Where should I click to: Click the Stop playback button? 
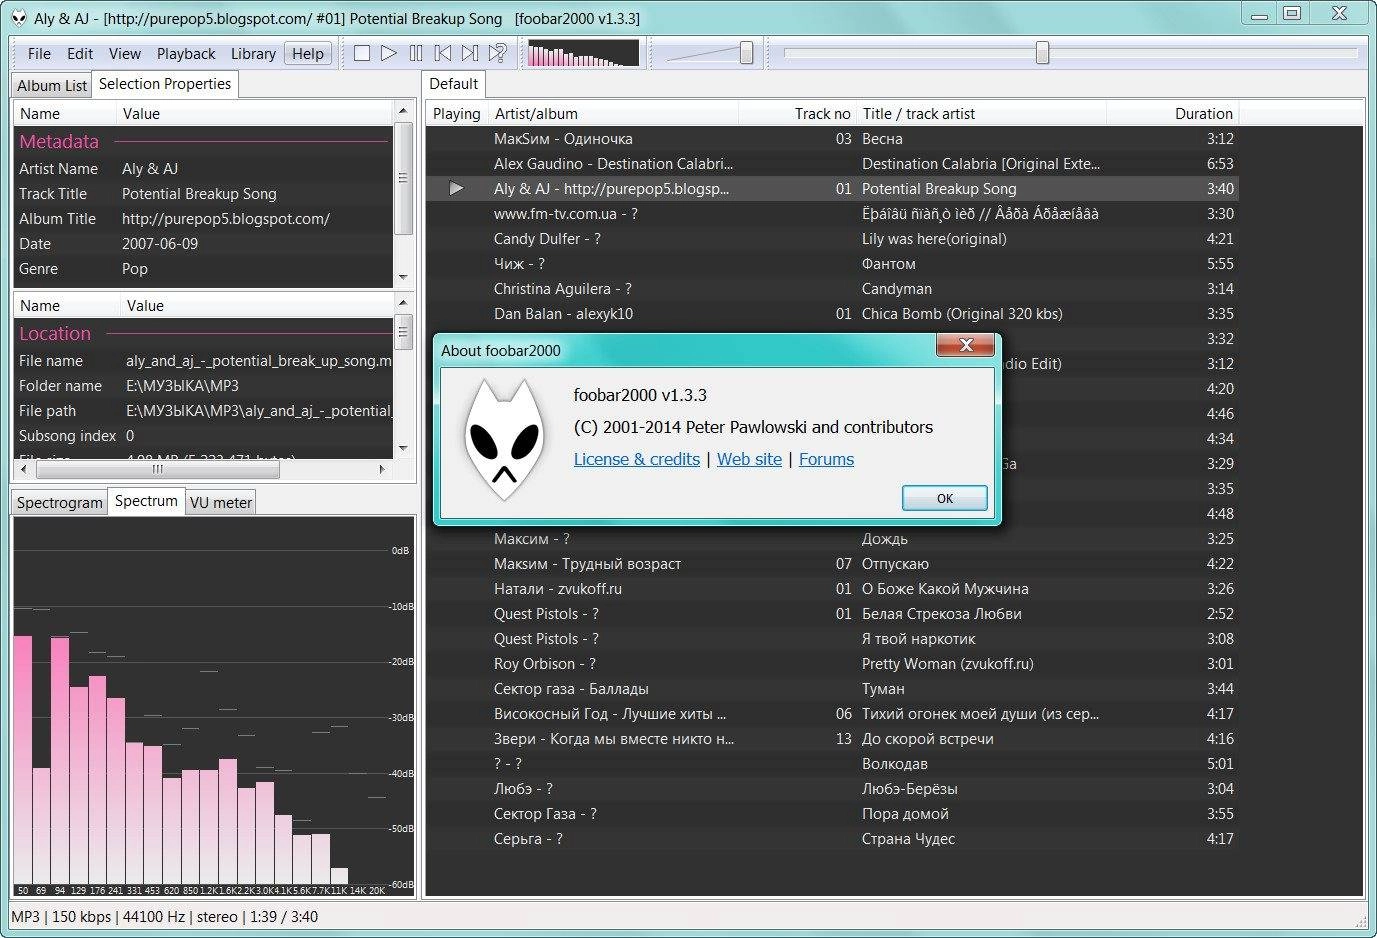362,53
